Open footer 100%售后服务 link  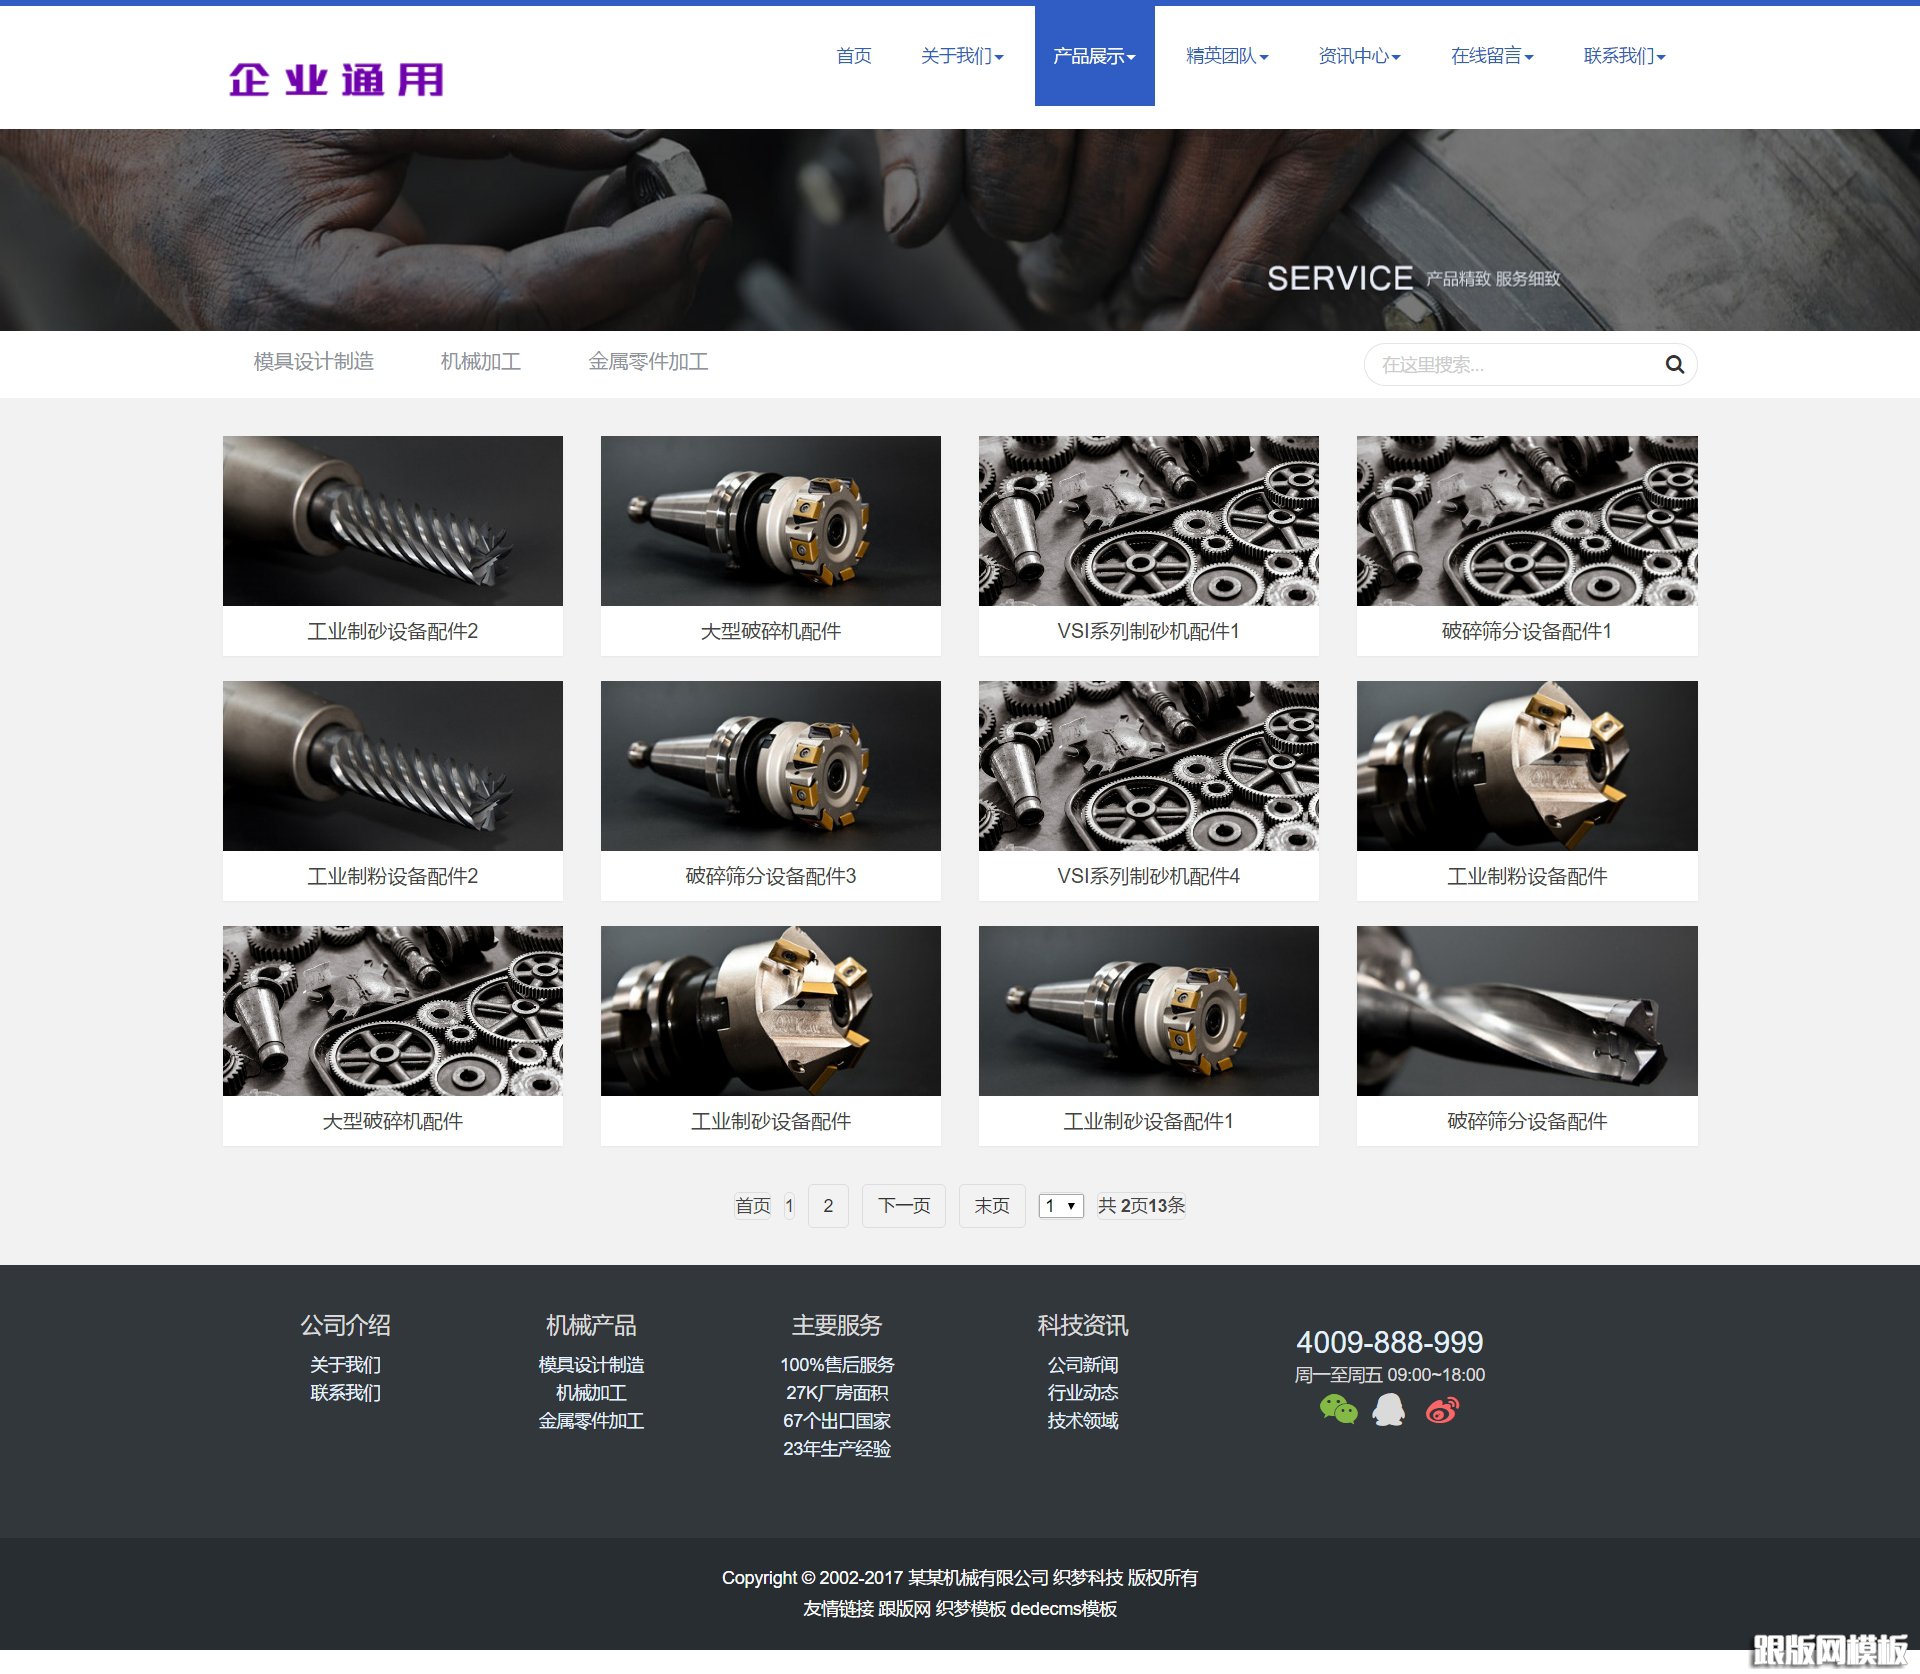[x=837, y=1365]
